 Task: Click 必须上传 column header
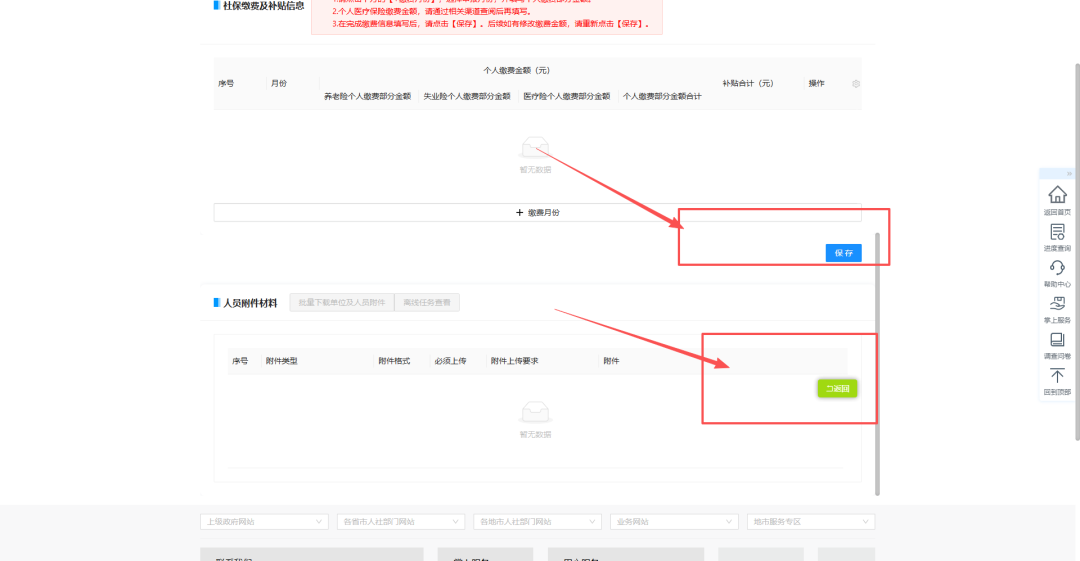[450, 361]
